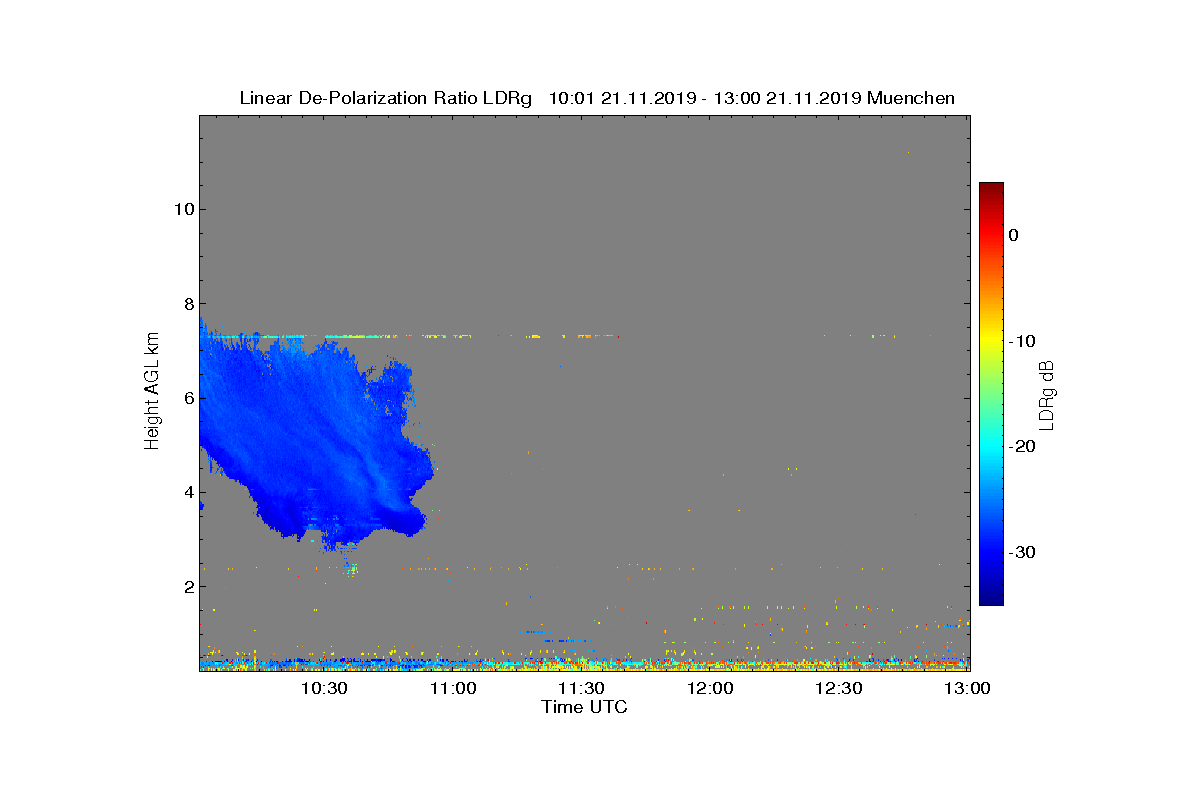This screenshot has height=800, width=1200.
Task: Click the colorbar value 0
Action: [1013, 235]
